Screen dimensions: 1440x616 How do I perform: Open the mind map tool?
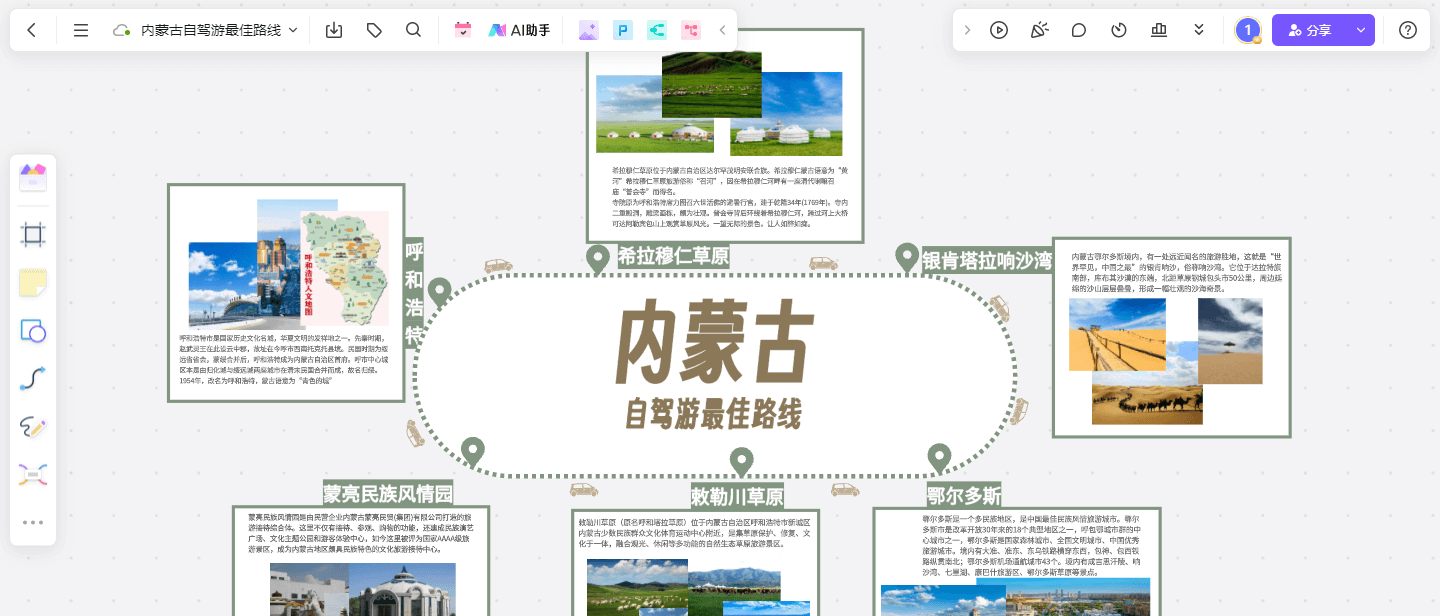pyautogui.click(x=33, y=473)
